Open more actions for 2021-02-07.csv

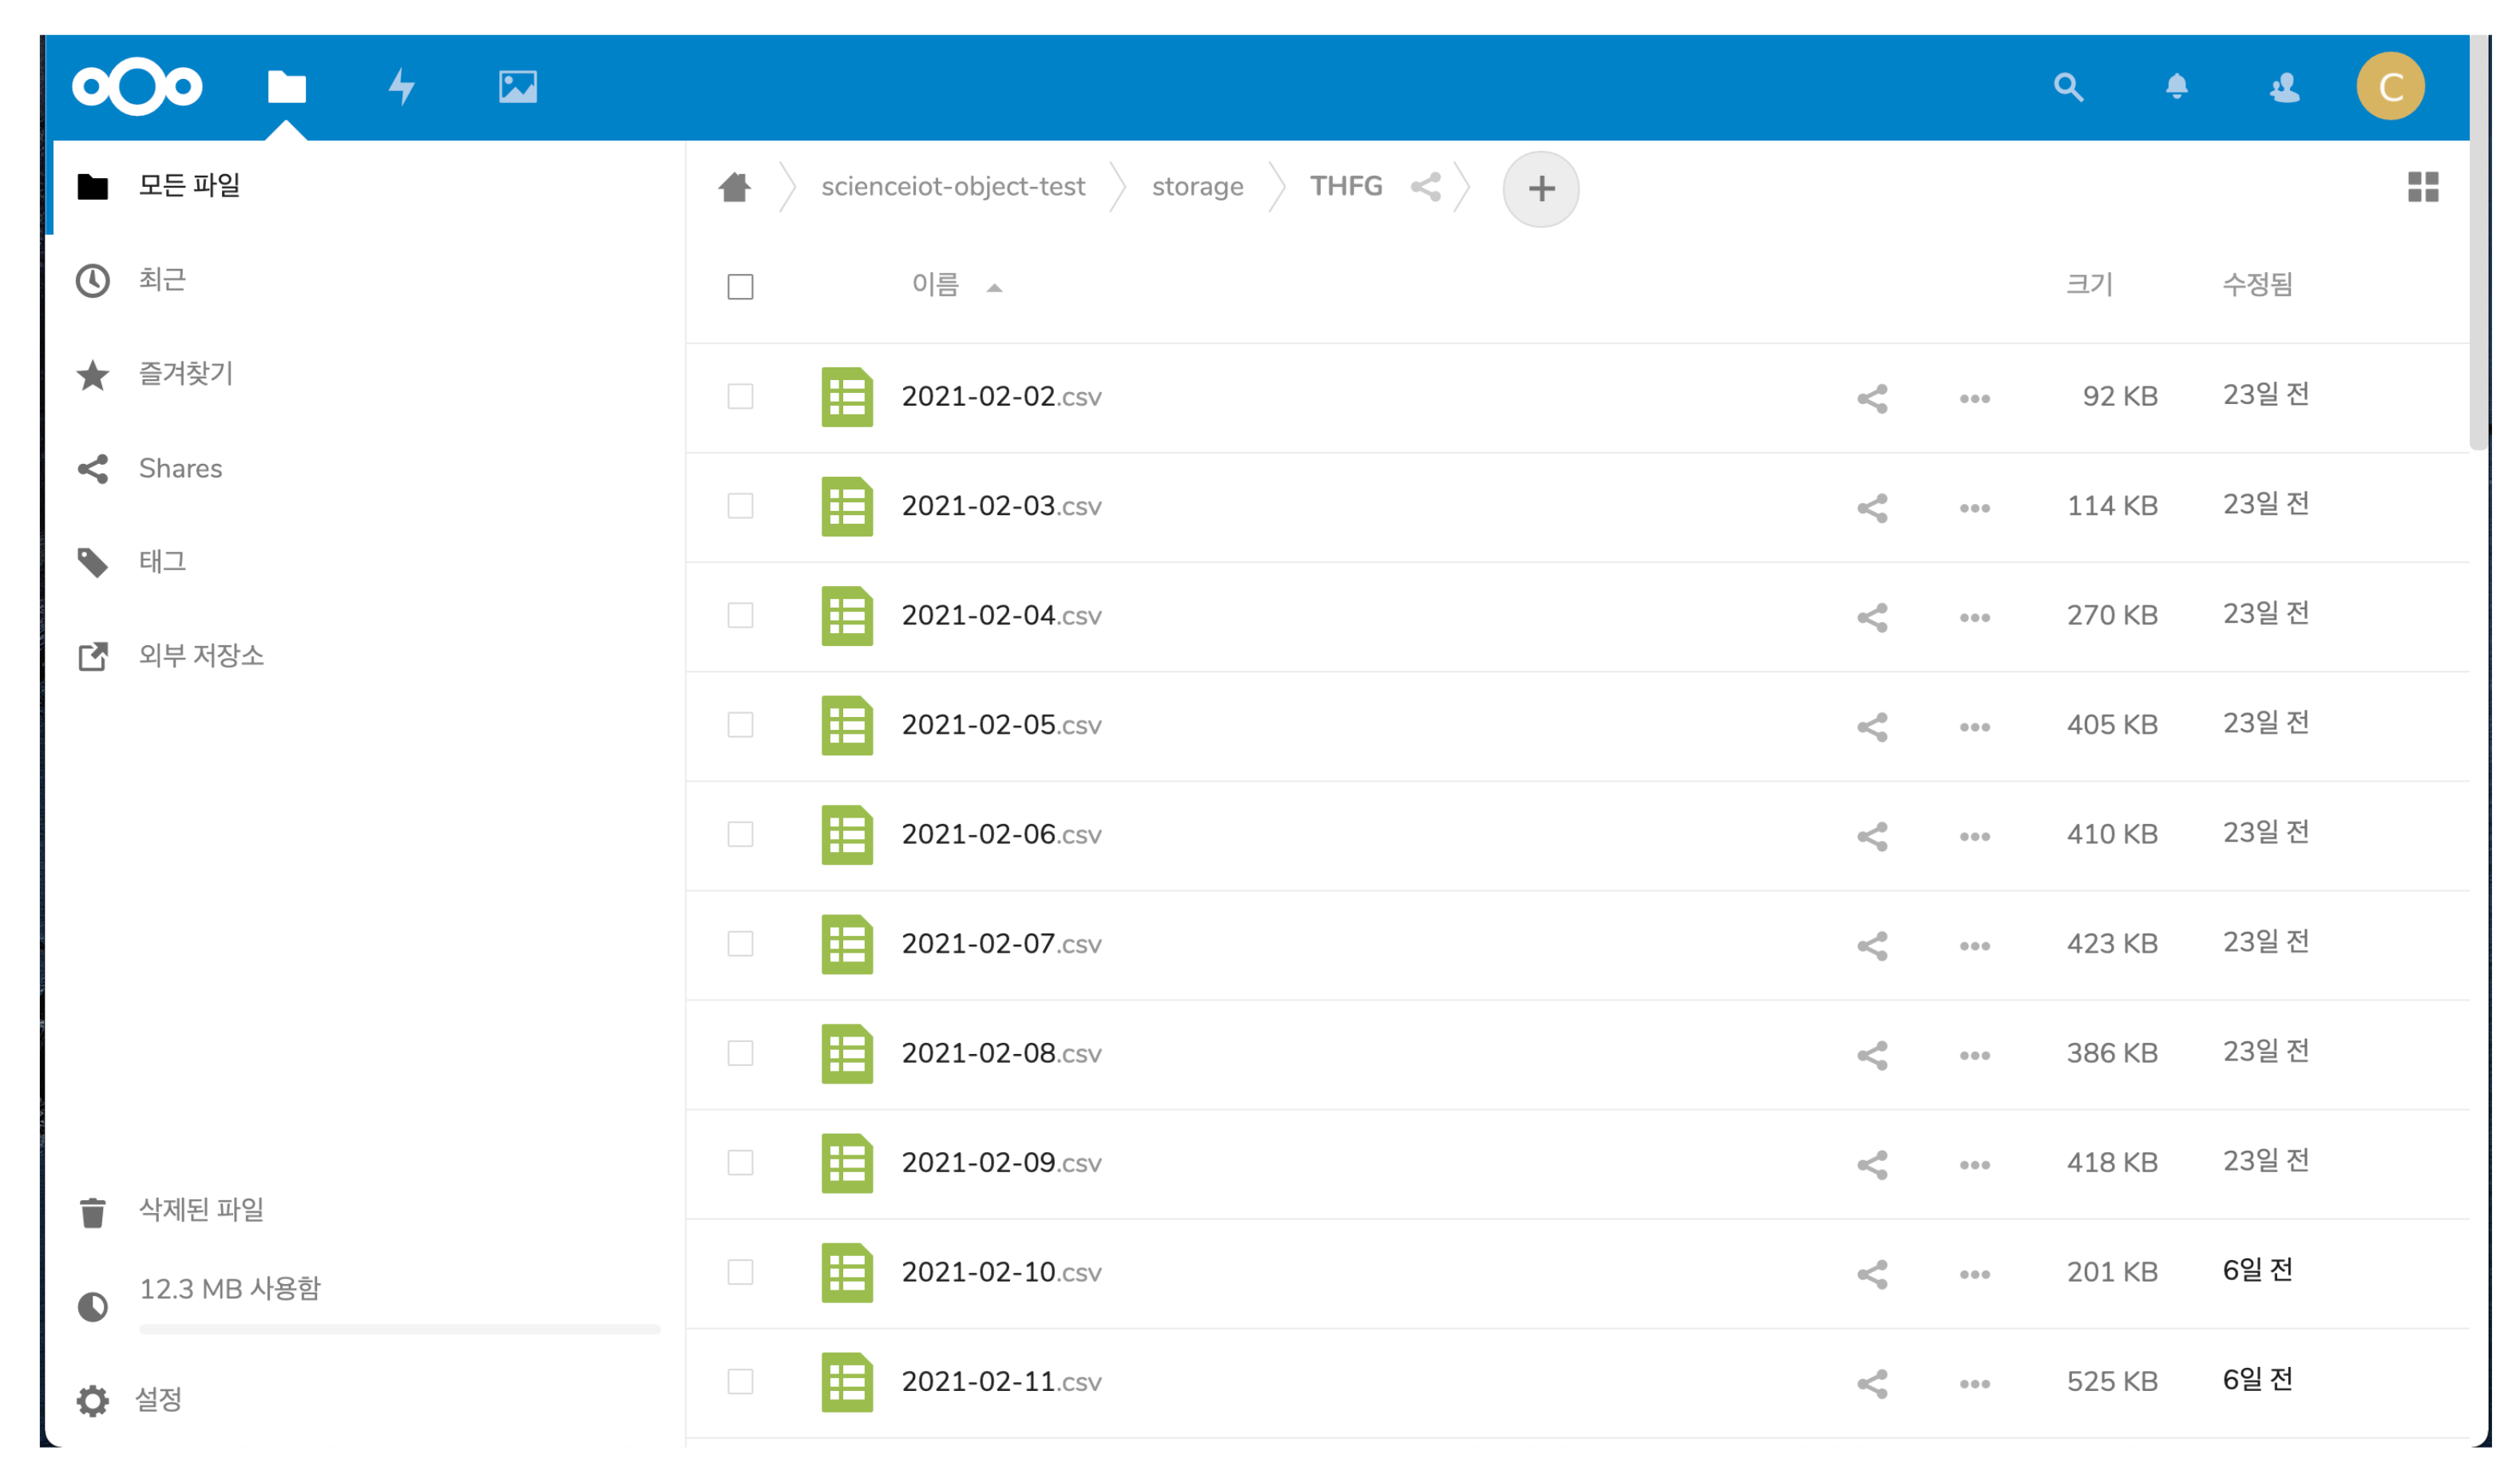(x=1974, y=946)
